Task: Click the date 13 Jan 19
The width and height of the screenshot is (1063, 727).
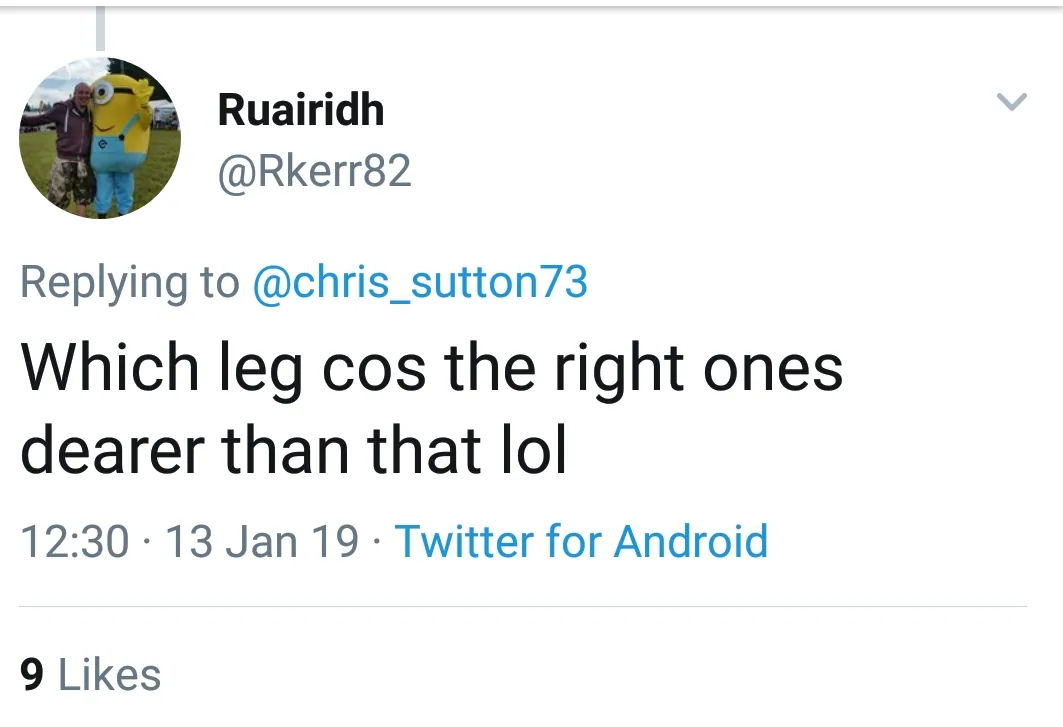Action: pyautogui.click(x=261, y=542)
